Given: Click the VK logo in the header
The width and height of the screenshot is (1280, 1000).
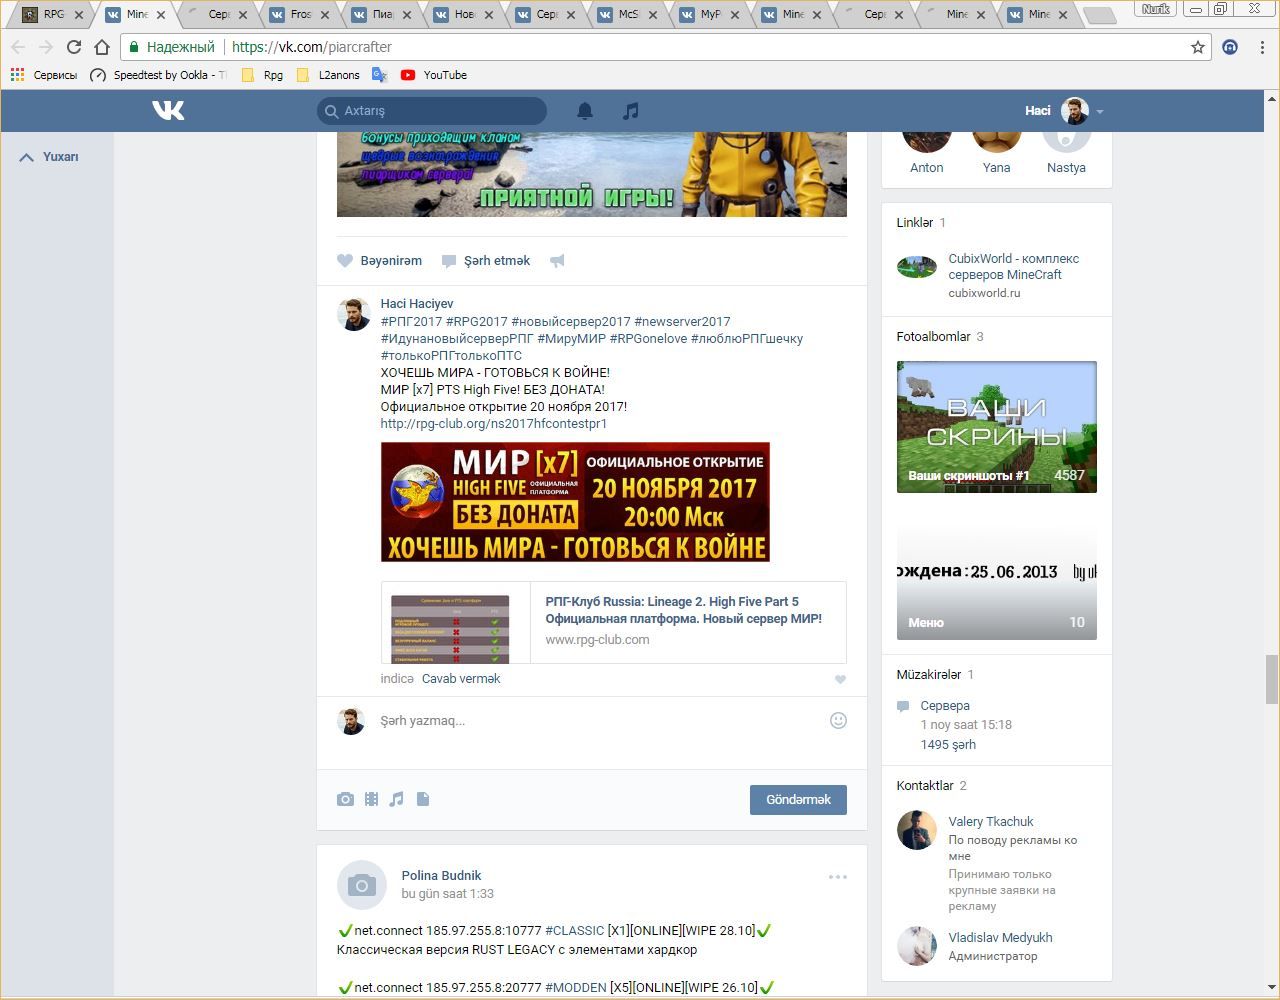Looking at the screenshot, I should [168, 110].
